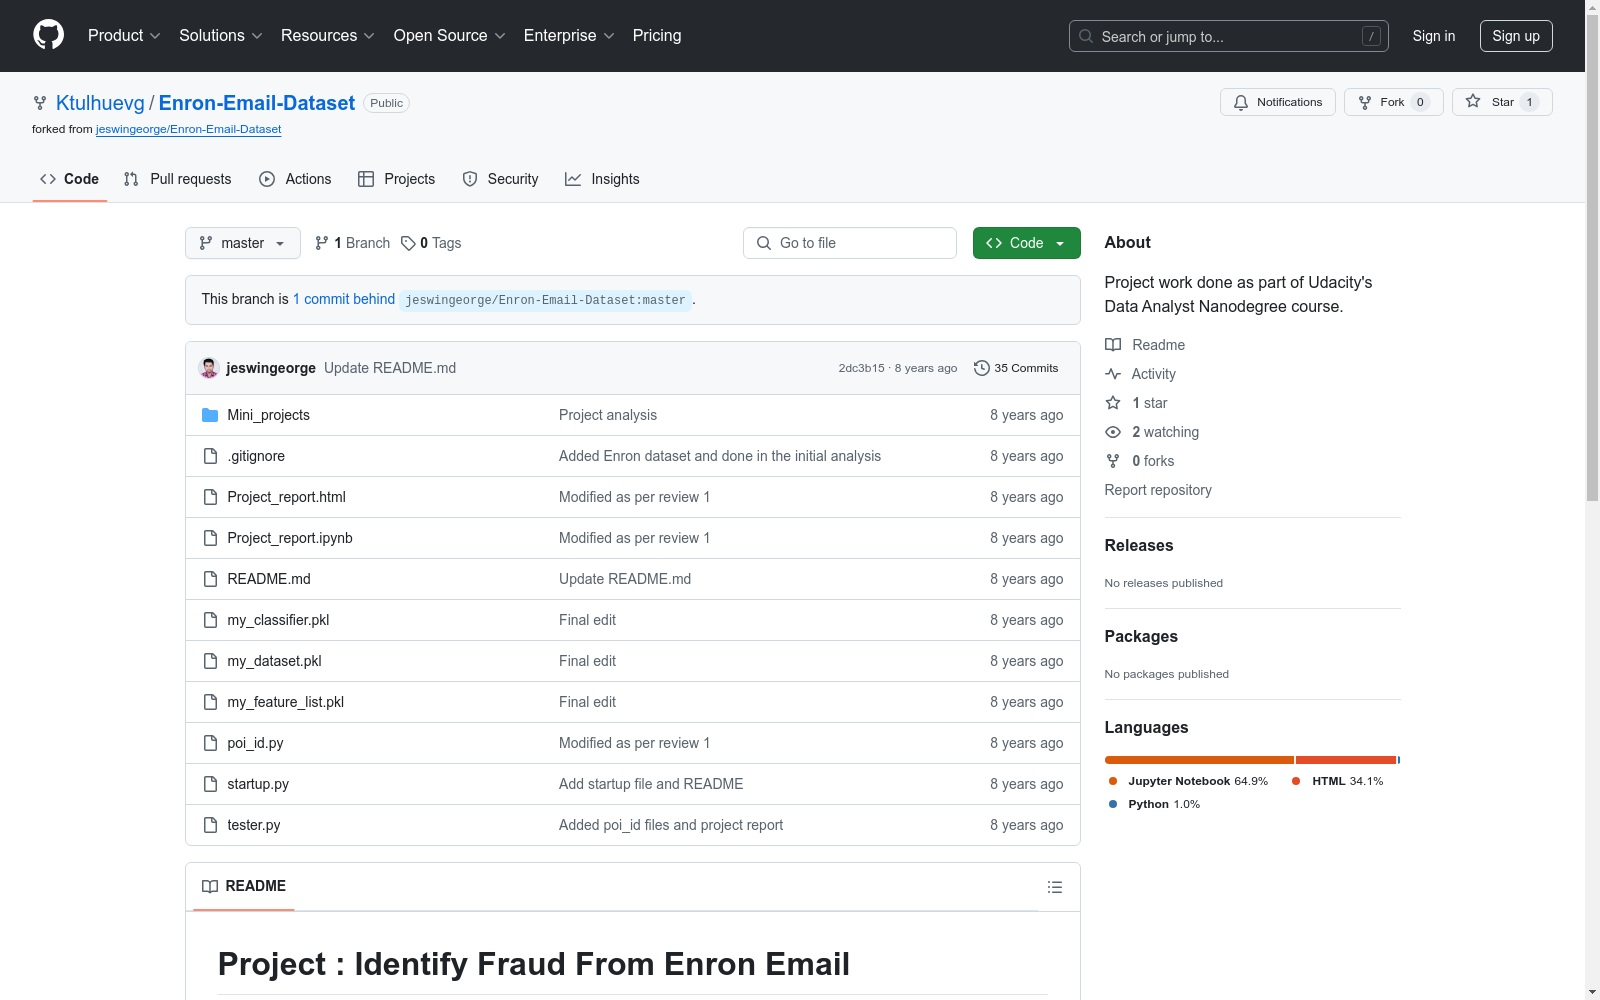The image size is (1600, 1000).
Task: Click the file icon beside my_dataset.pkl
Action: pyautogui.click(x=210, y=661)
